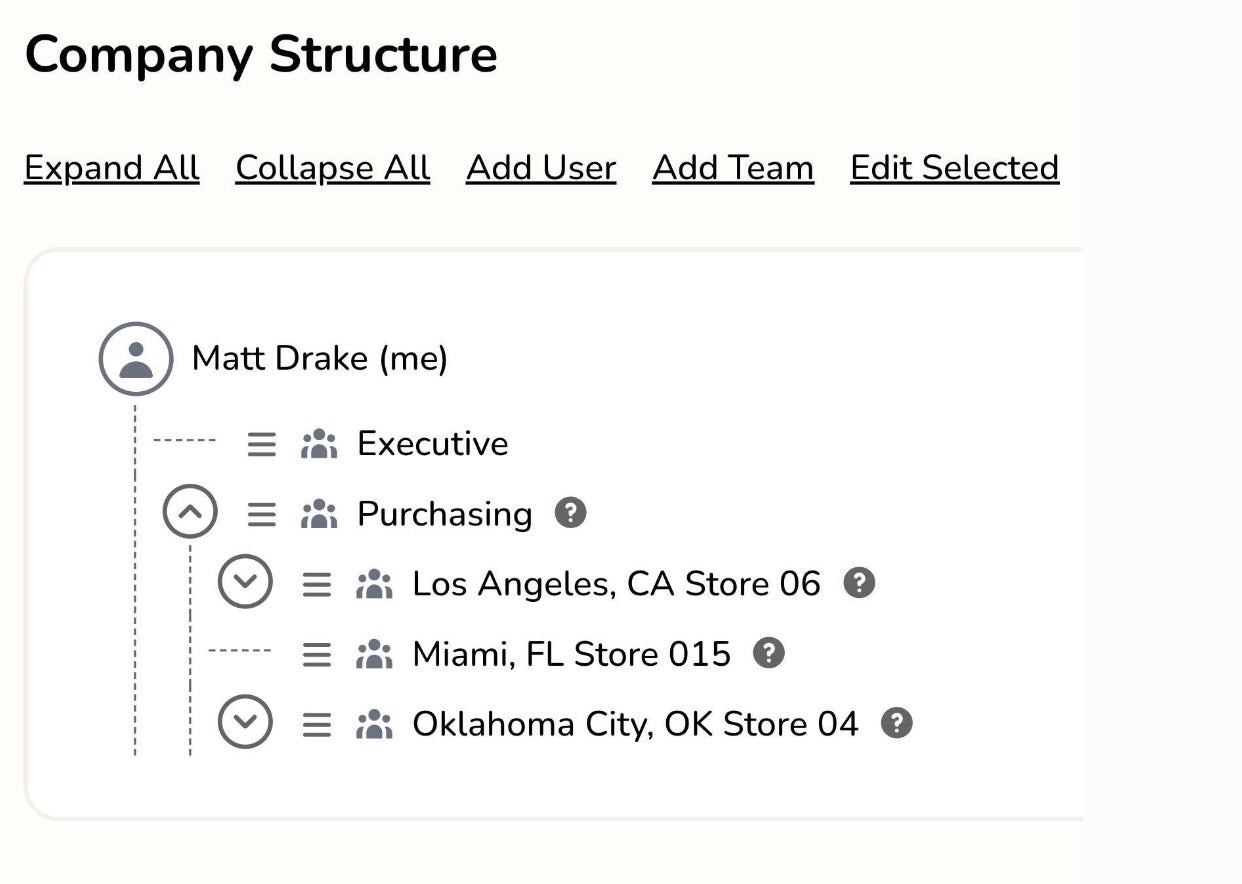Select Matt Drake (me) in tree
The width and height of the screenshot is (1242, 884).
pyautogui.click(x=320, y=358)
